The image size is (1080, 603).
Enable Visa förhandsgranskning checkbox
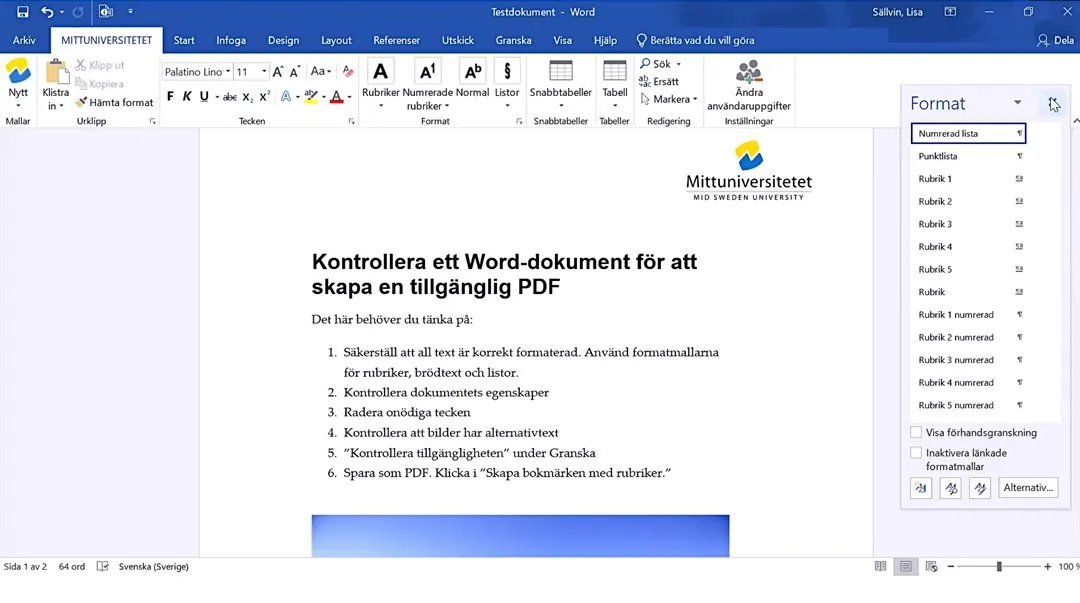tap(916, 432)
